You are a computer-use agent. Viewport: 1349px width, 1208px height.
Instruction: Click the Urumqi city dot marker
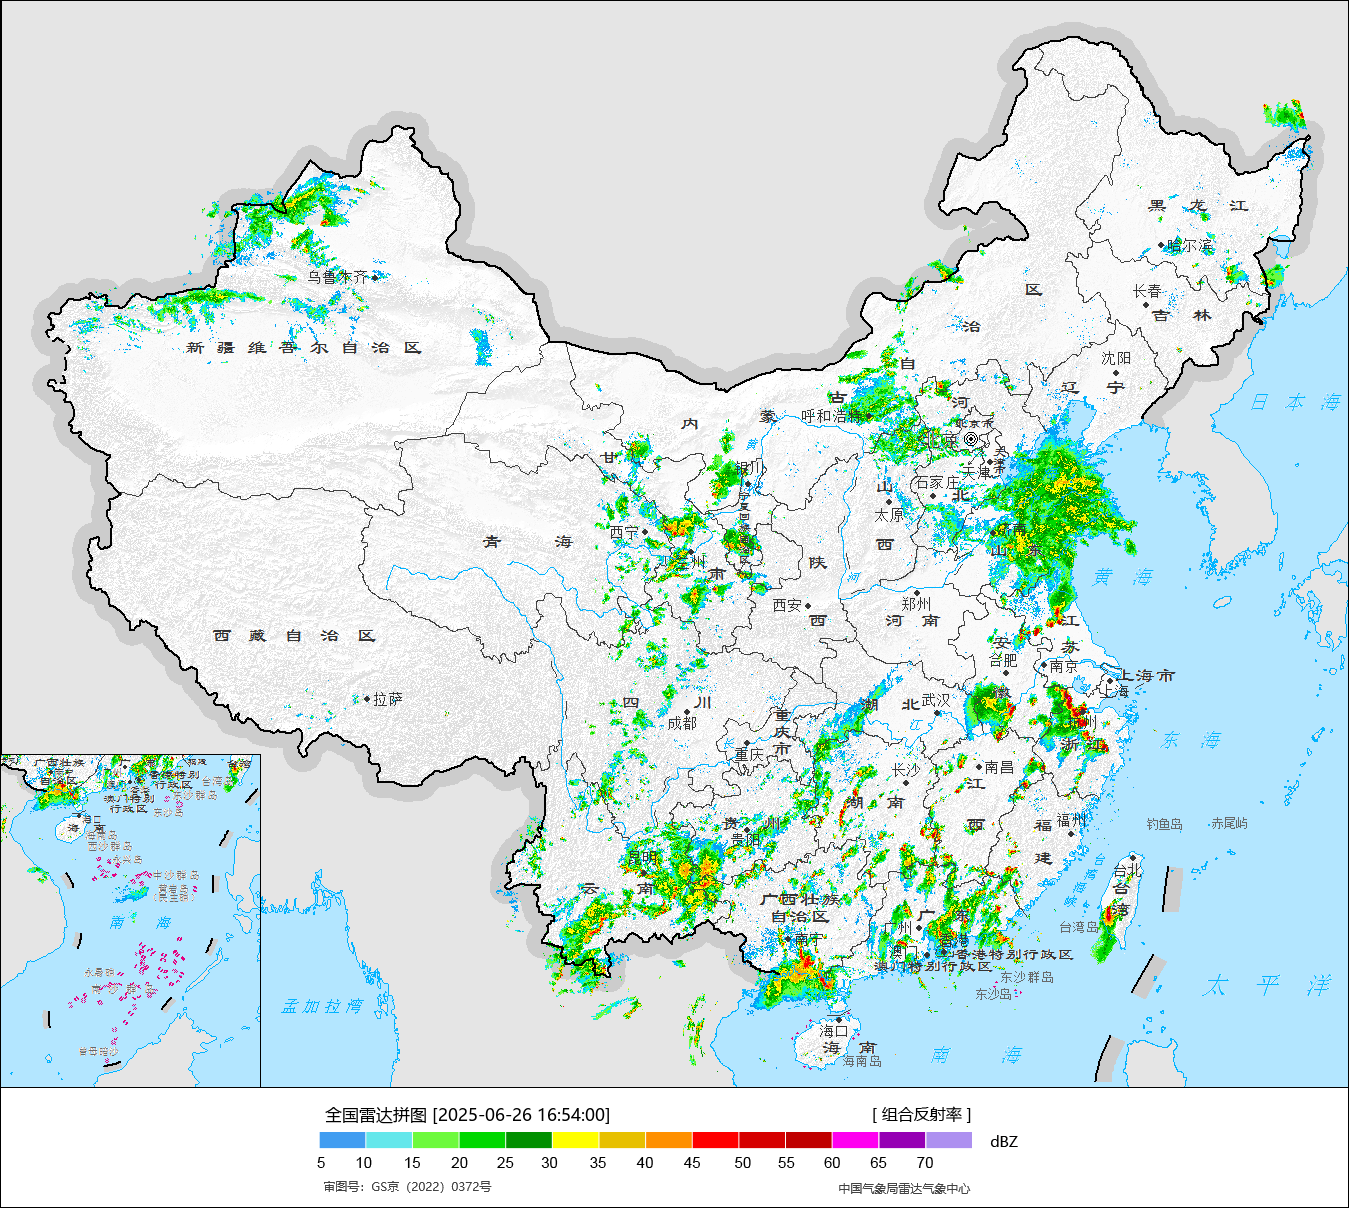[374, 277]
